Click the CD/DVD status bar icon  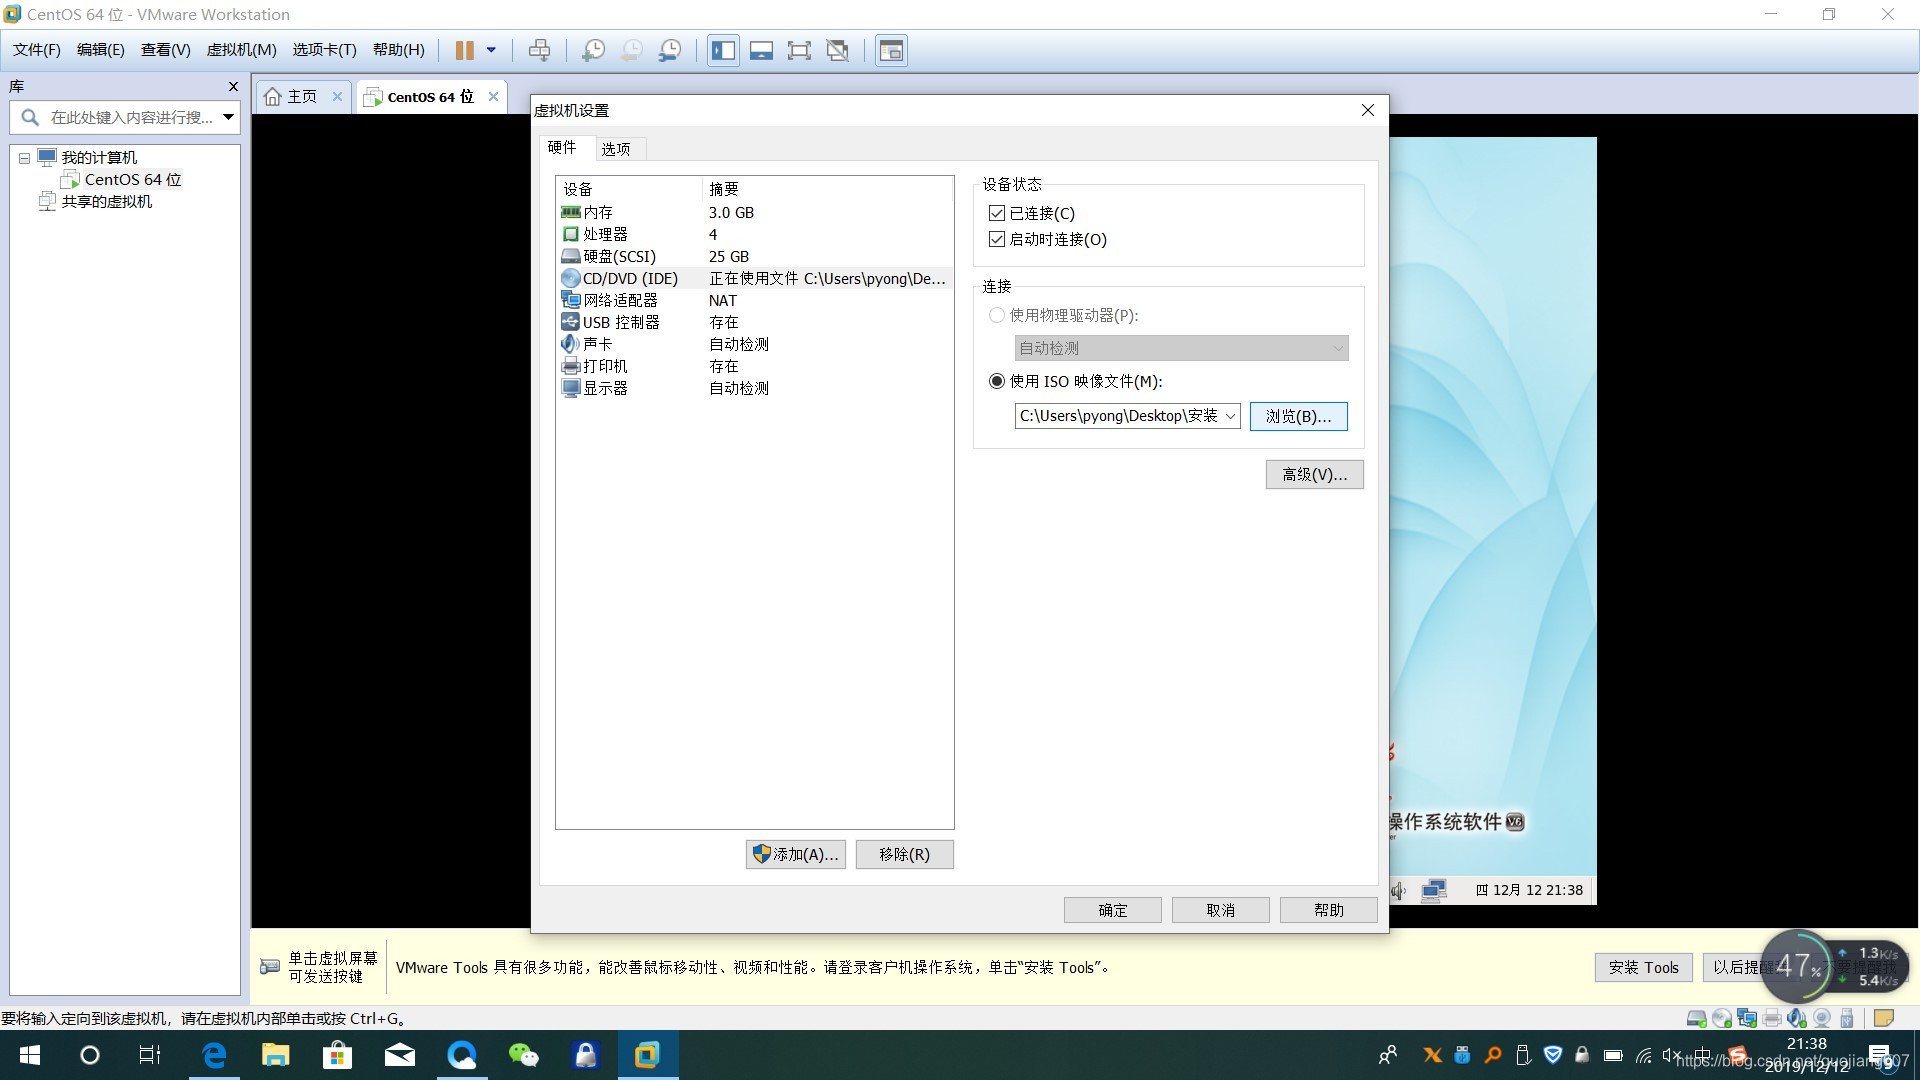(1722, 1018)
